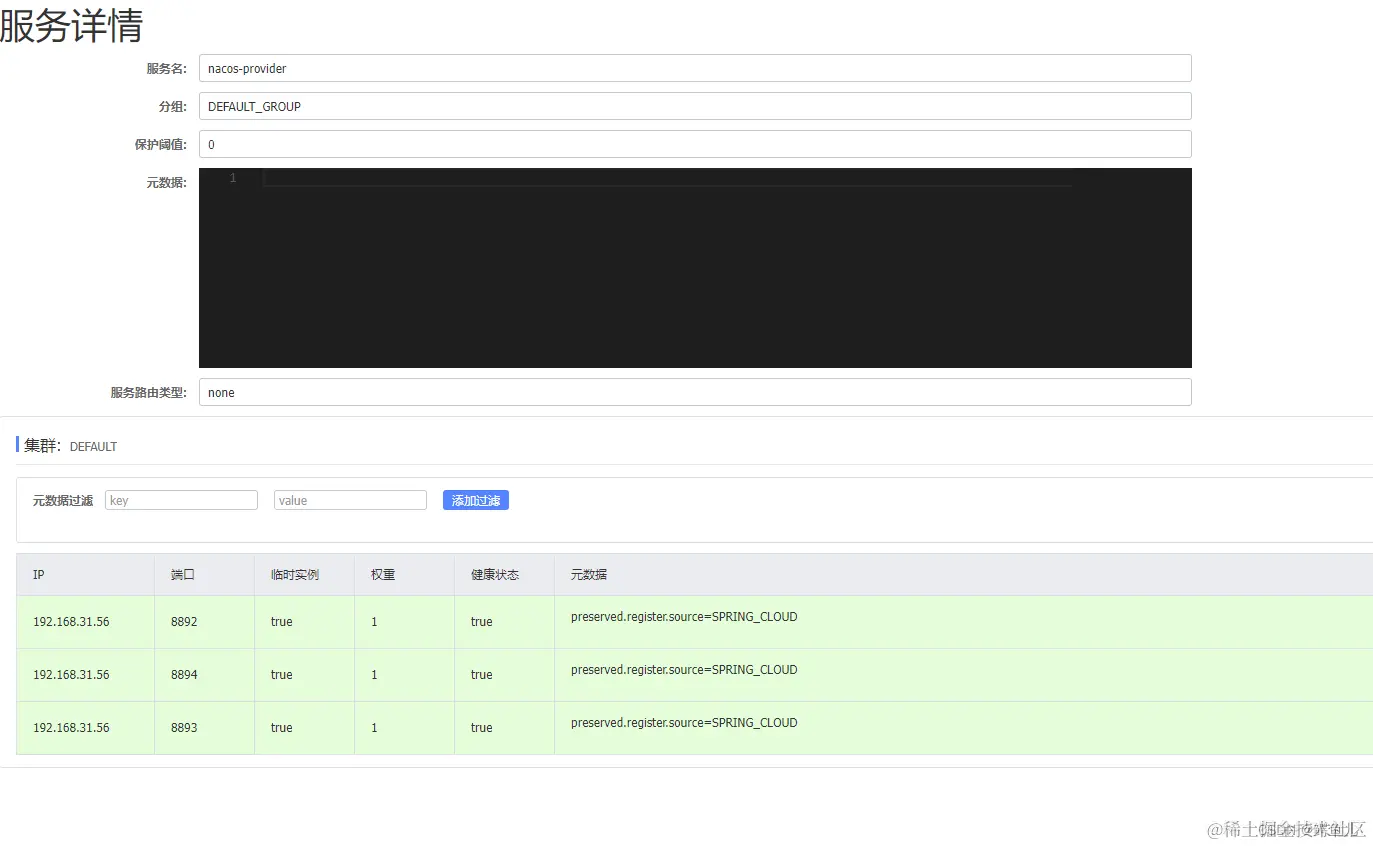Click line number 1 in the metadata editor
The height and width of the screenshot is (846, 1373).
(x=233, y=178)
